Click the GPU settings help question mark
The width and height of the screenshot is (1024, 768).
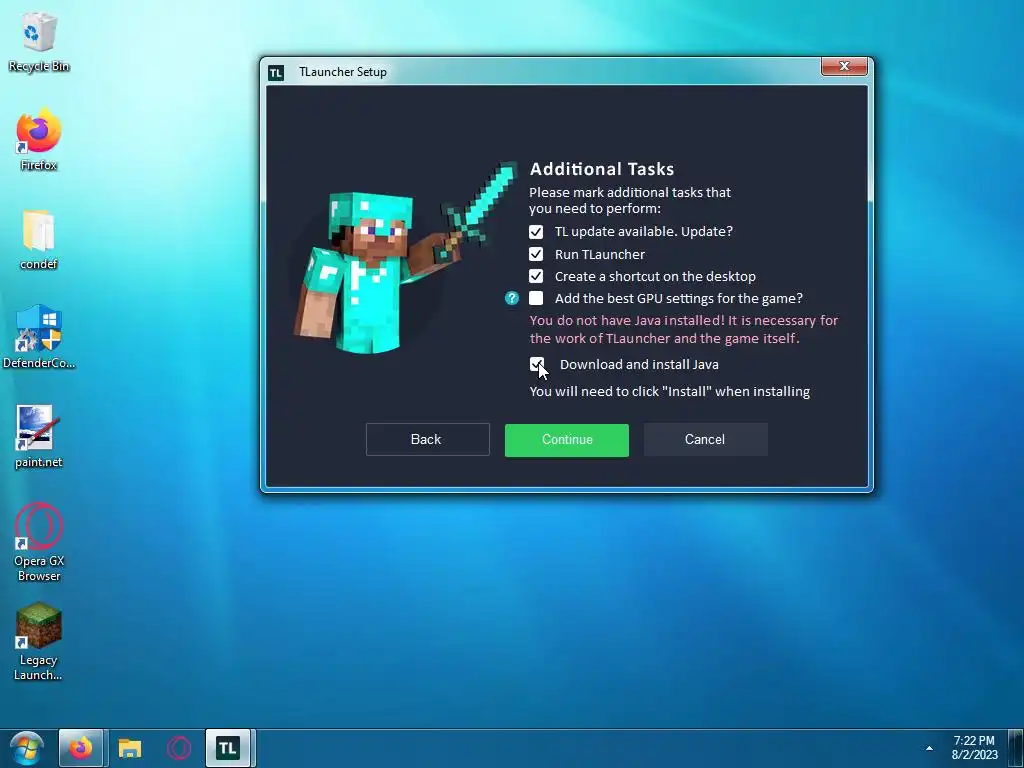[512, 298]
